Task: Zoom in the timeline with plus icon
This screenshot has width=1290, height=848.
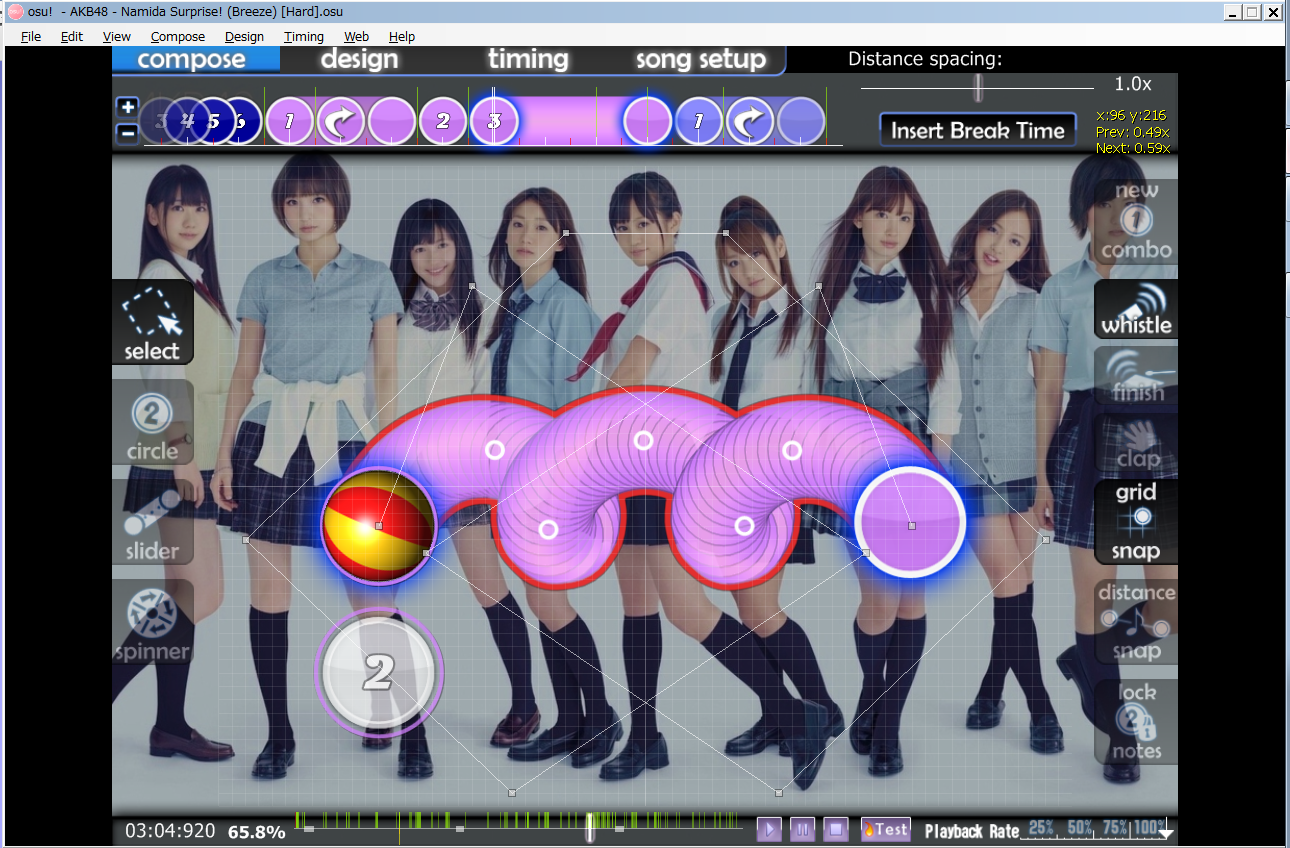Action: [x=127, y=107]
